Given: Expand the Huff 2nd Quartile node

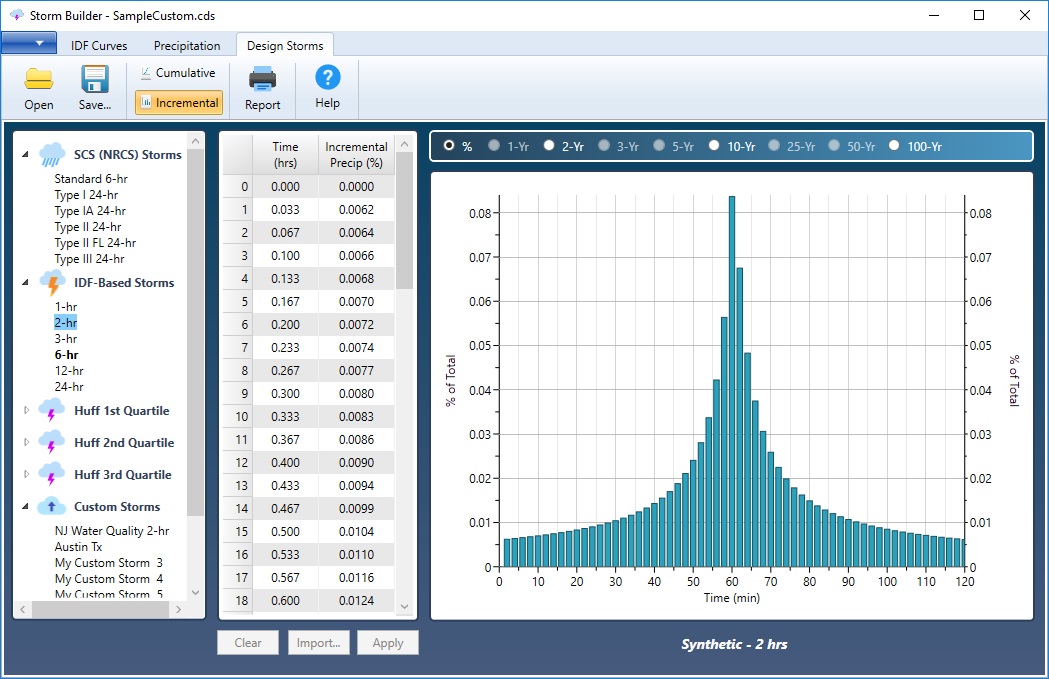Looking at the screenshot, I should click(x=27, y=443).
